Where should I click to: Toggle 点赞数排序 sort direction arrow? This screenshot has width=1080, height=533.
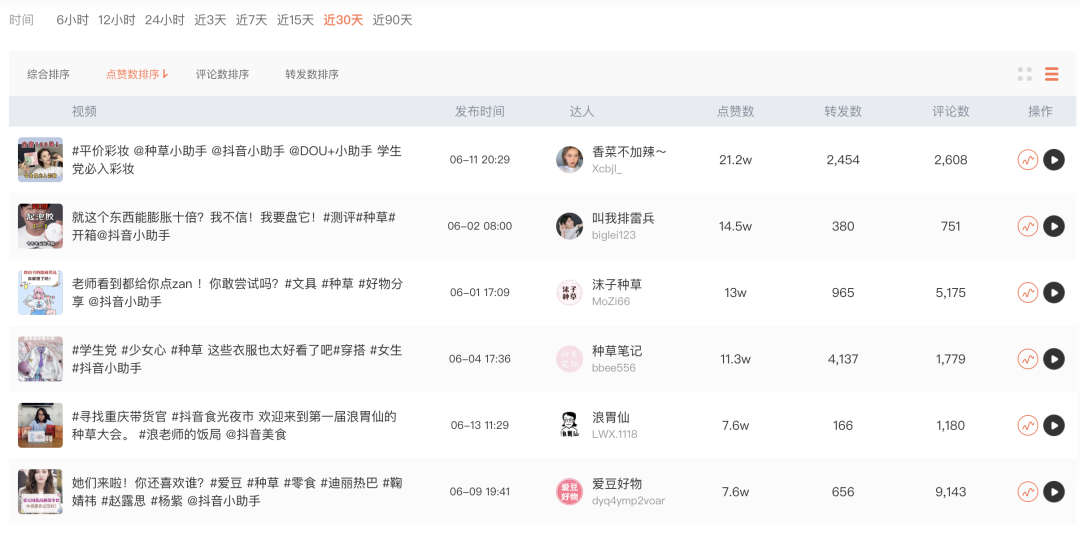[165, 74]
